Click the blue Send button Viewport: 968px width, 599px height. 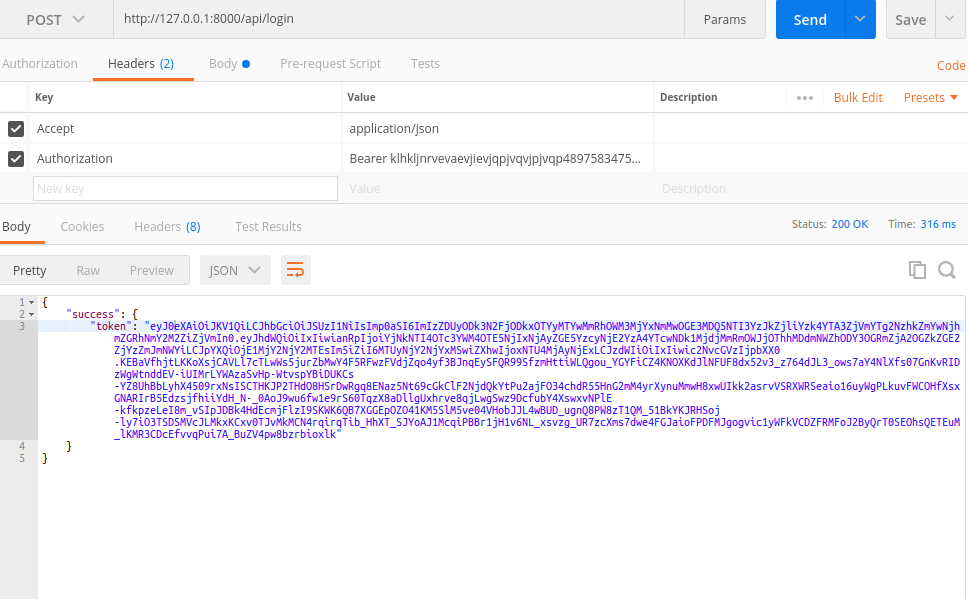809,19
